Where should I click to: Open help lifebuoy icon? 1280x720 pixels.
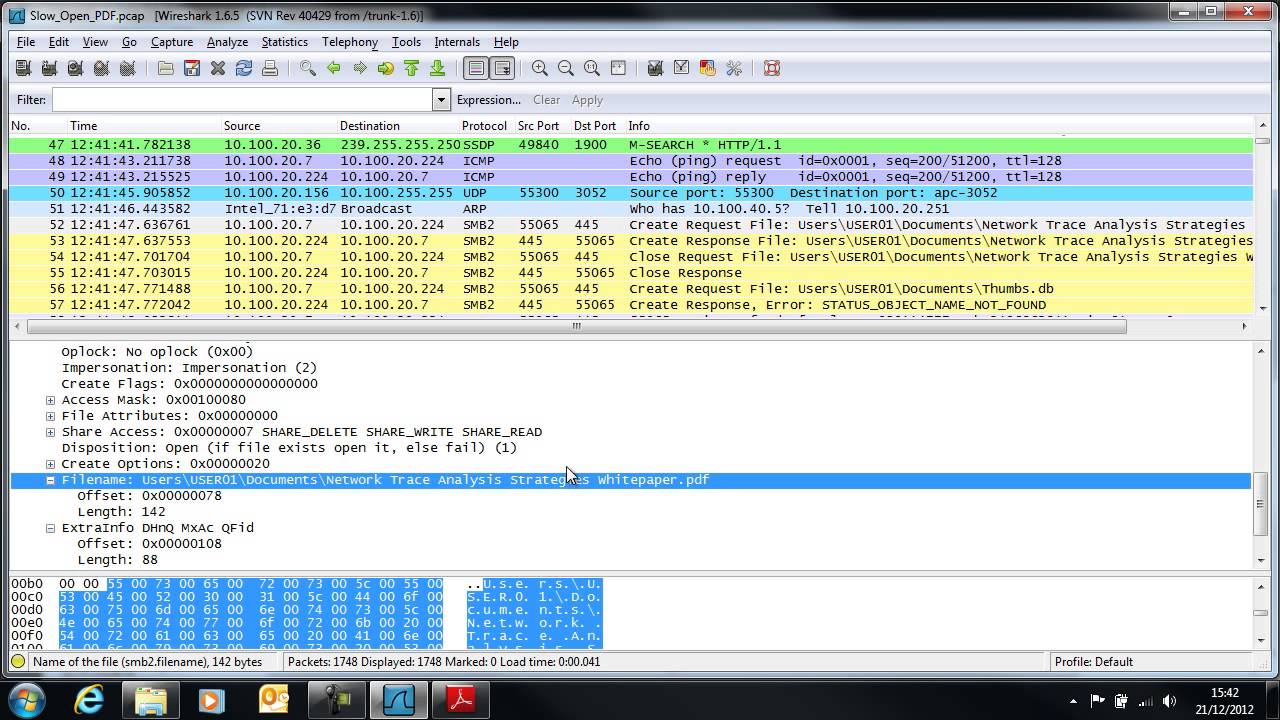[x=772, y=68]
